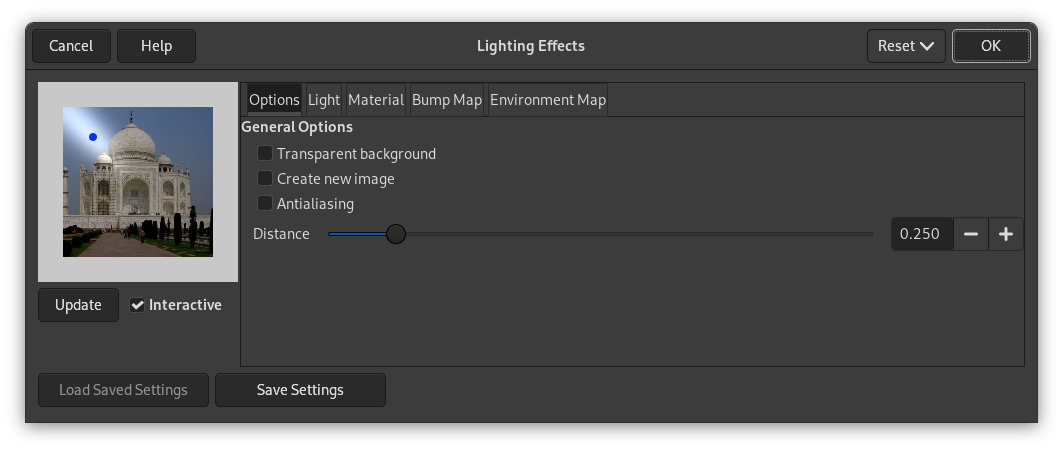Click the Update preview button

click(78, 305)
